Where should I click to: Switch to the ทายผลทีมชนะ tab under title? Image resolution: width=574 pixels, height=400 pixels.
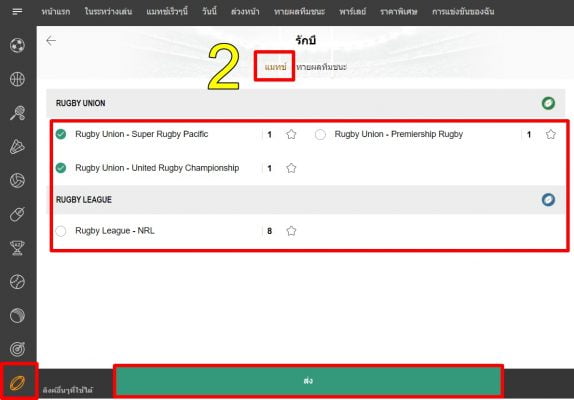pyautogui.click(x=321, y=67)
